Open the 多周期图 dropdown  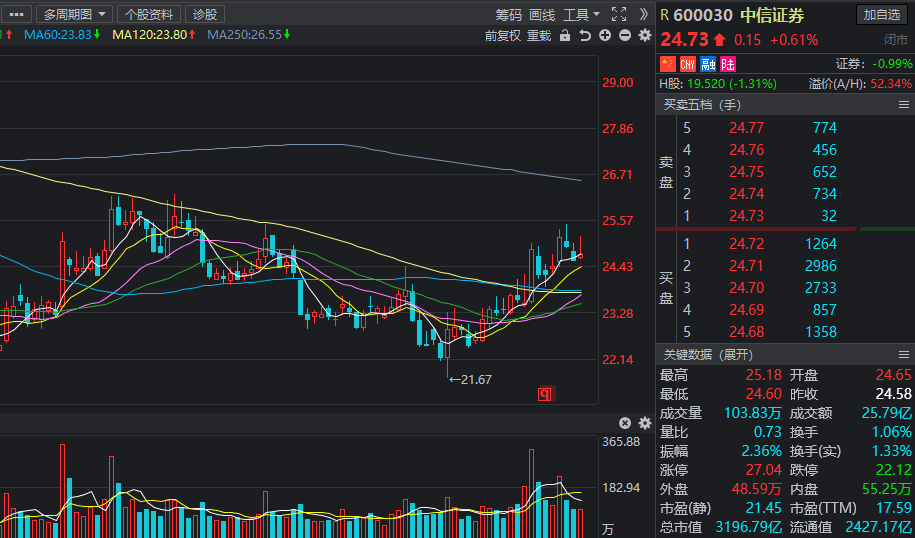pos(75,15)
